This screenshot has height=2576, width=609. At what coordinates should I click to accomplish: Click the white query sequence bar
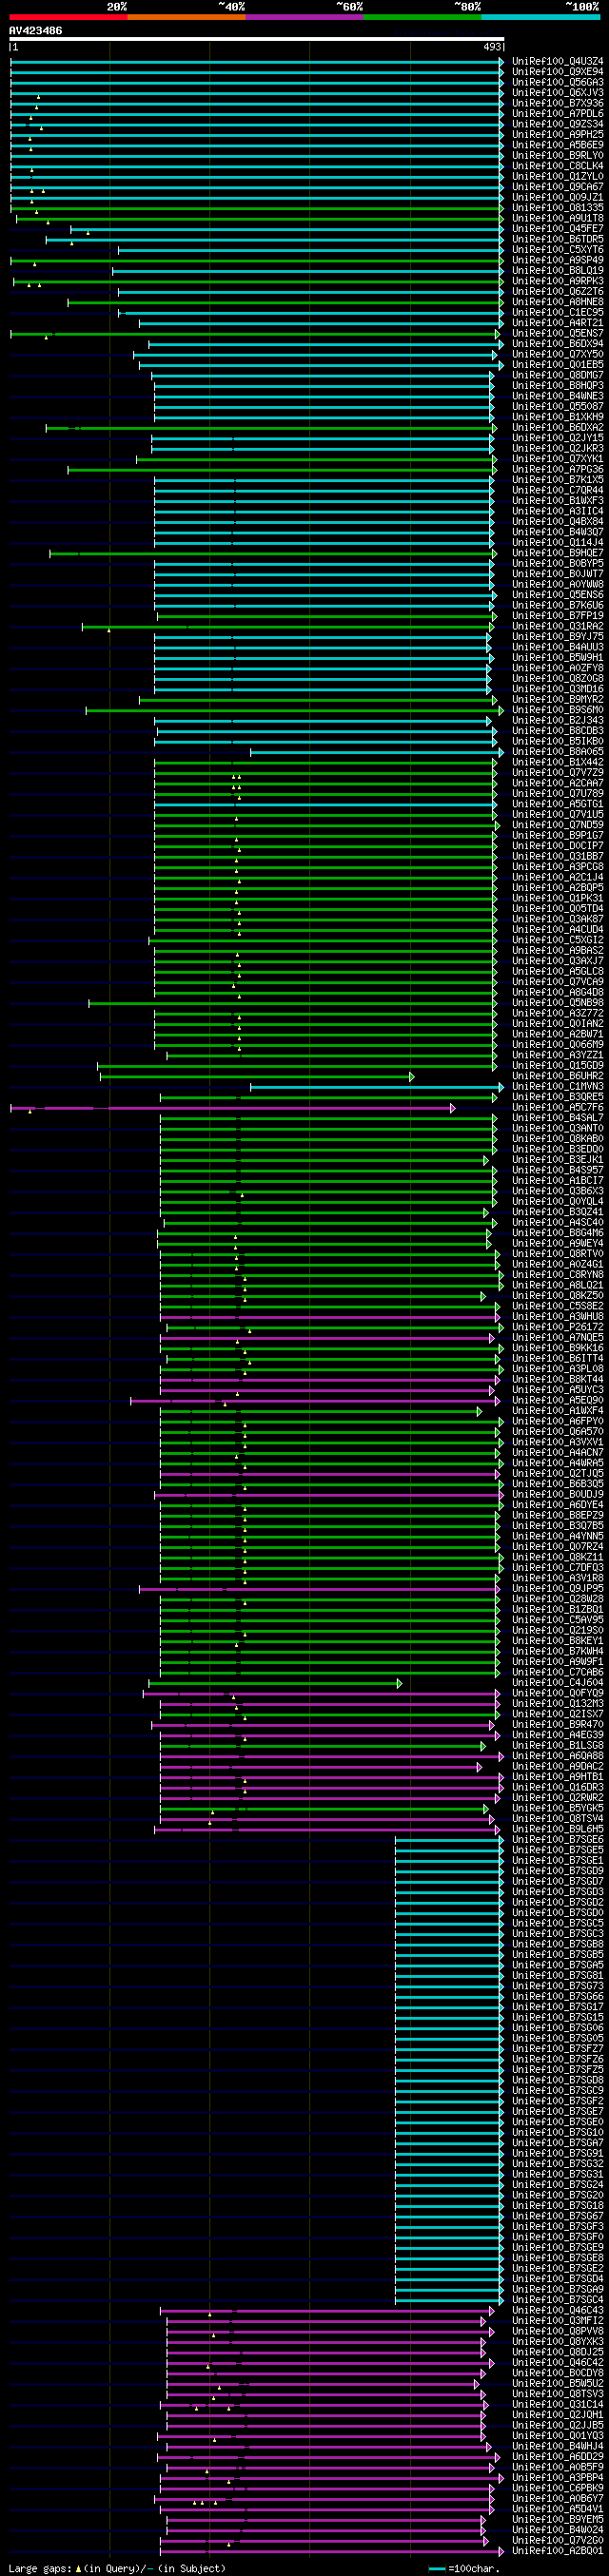(257, 39)
